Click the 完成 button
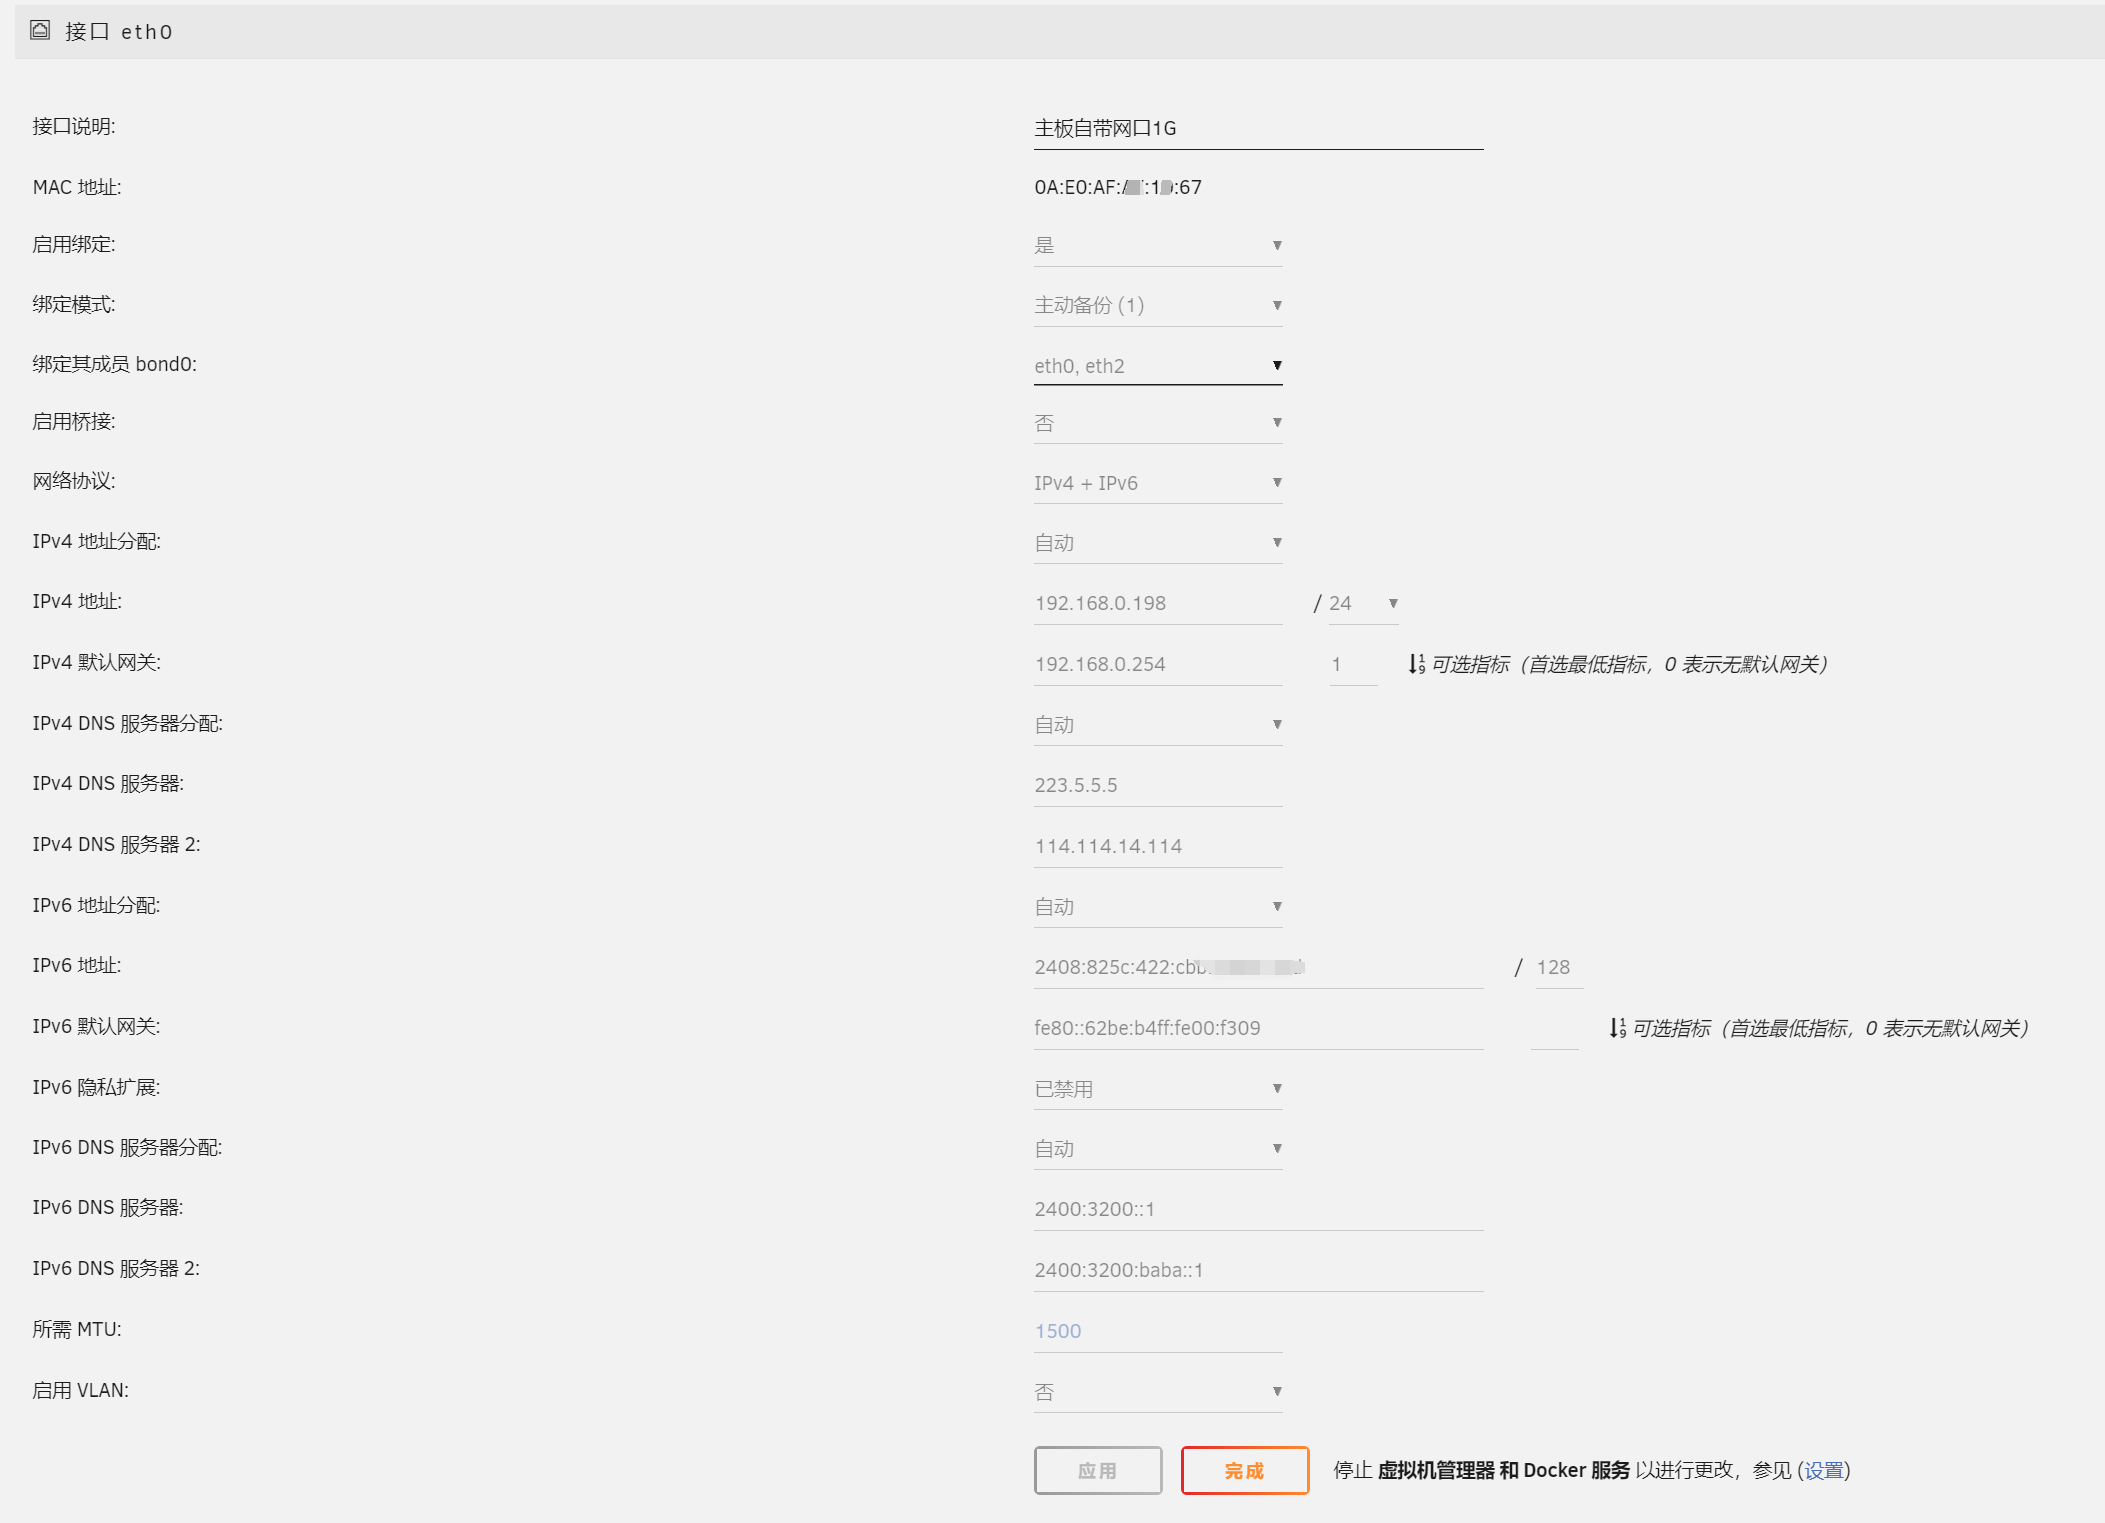The width and height of the screenshot is (2105, 1523). [x=1245, y=1470]
